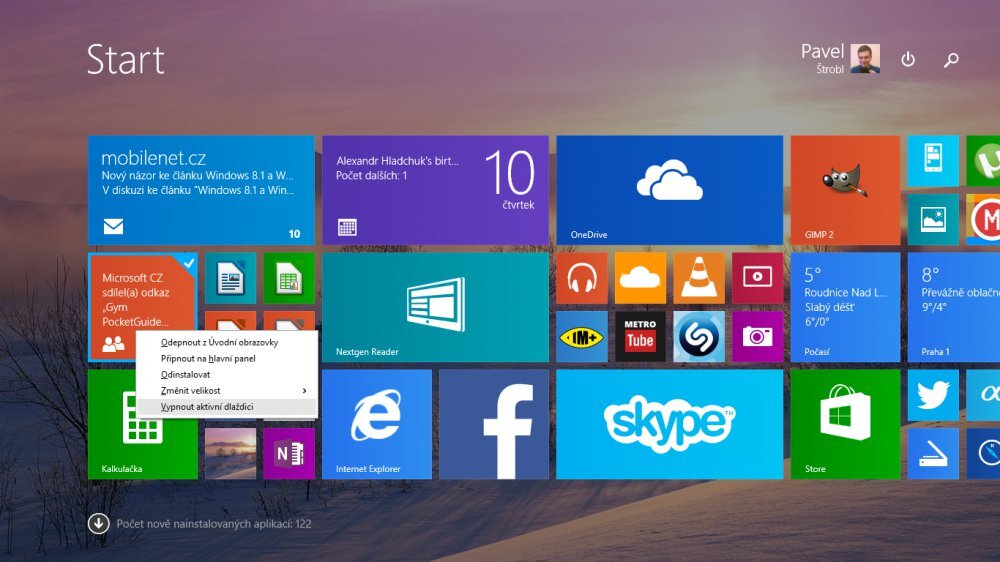Show all apps with down arrow

point(98,524)
